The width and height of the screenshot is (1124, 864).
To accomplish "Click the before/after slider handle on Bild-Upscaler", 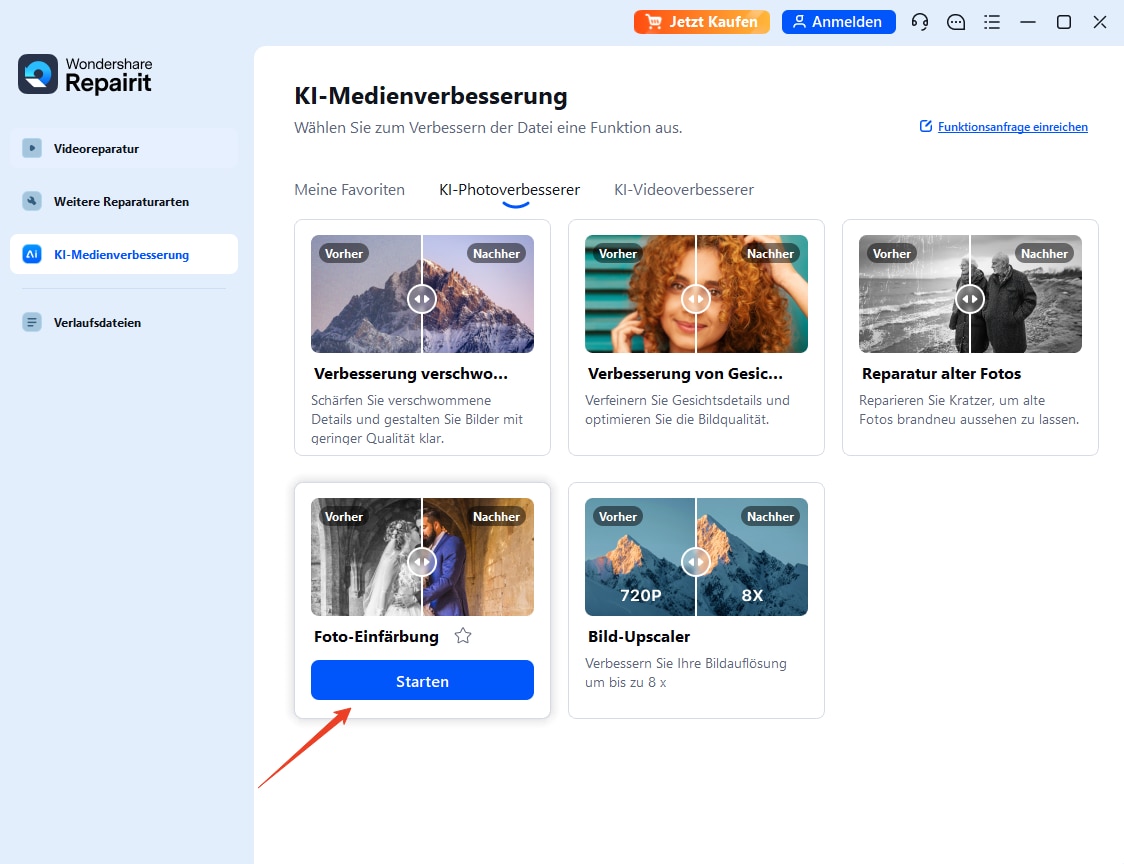I will point(696,562).
